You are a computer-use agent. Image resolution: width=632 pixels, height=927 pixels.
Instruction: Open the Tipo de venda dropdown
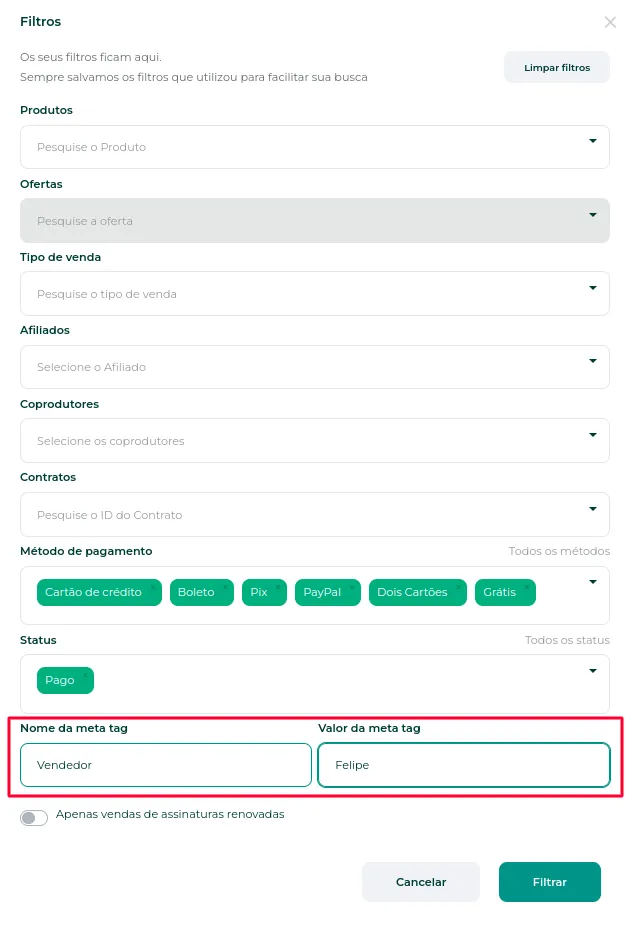pos(315,293)
